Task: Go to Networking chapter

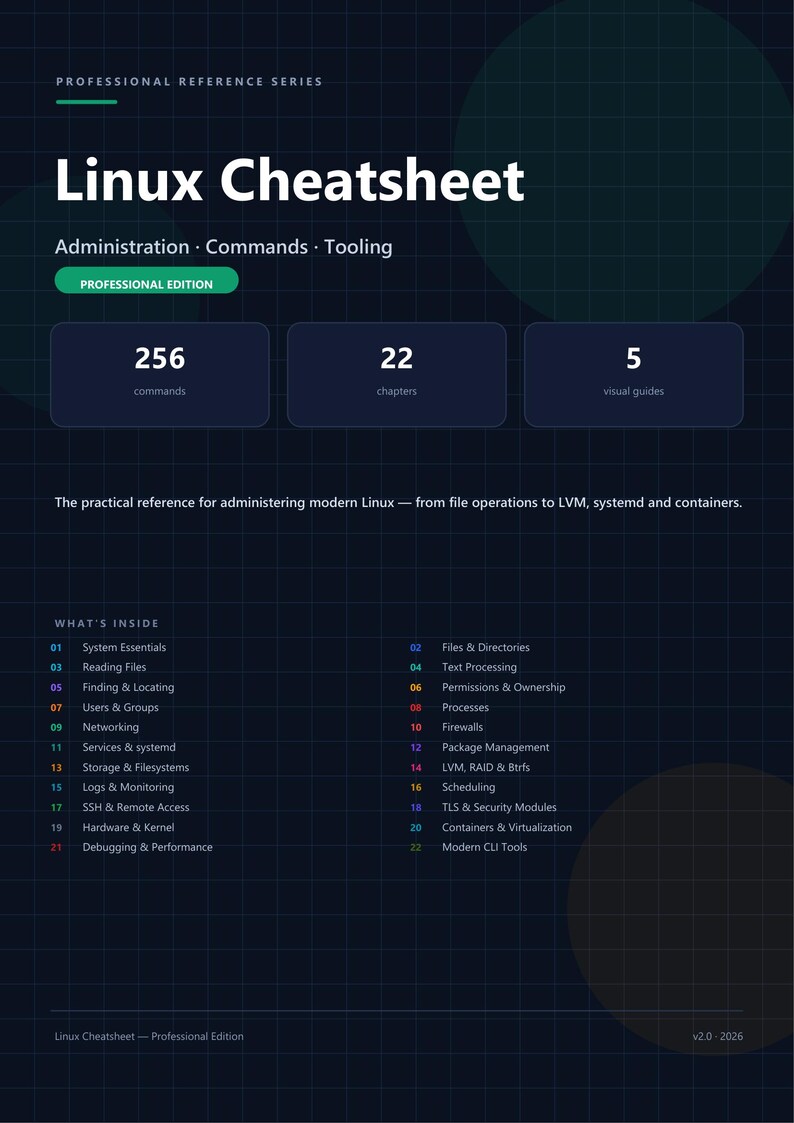Action: coord(110,727)
